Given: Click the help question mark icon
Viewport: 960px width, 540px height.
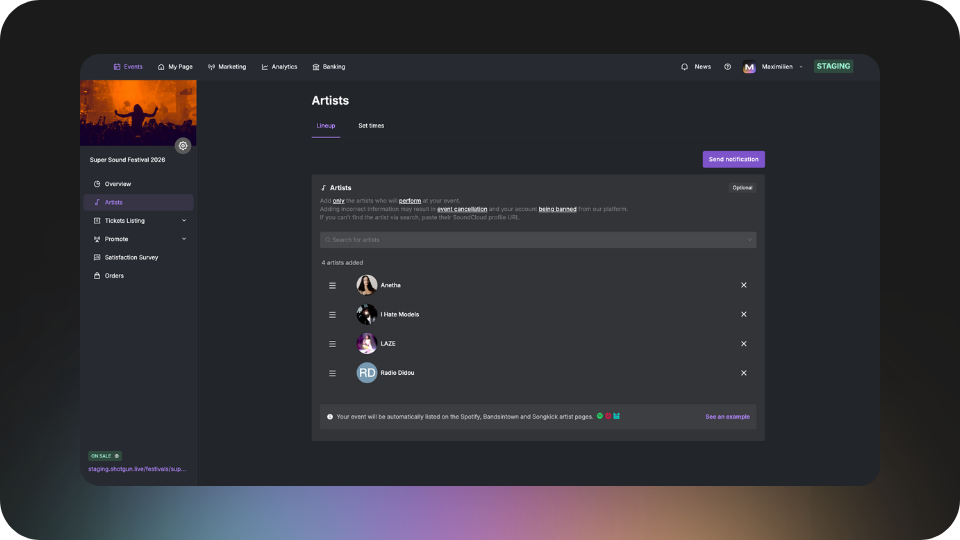Looking at the screenshot, I should coord(727,67).
